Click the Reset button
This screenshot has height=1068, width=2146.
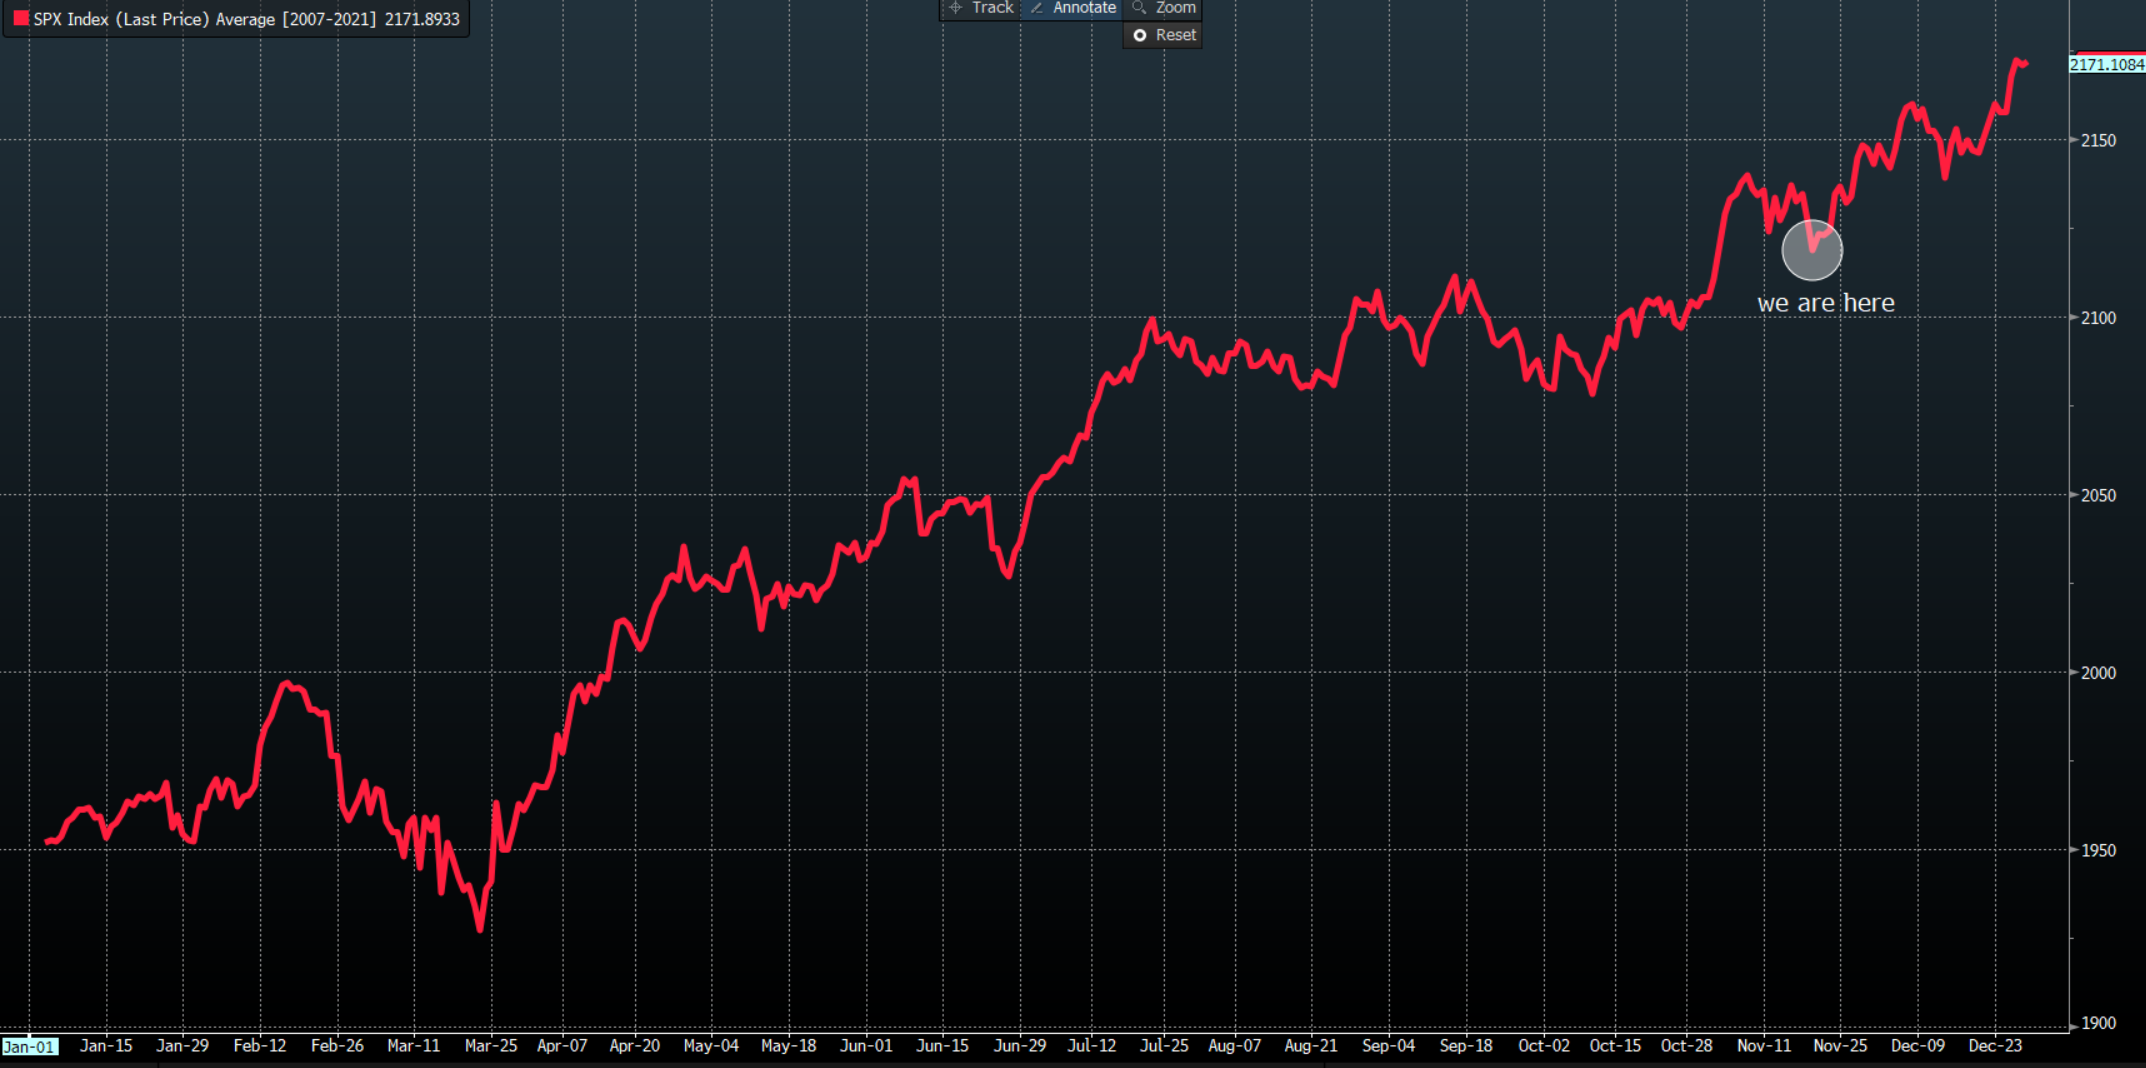tap(1162, 35)
